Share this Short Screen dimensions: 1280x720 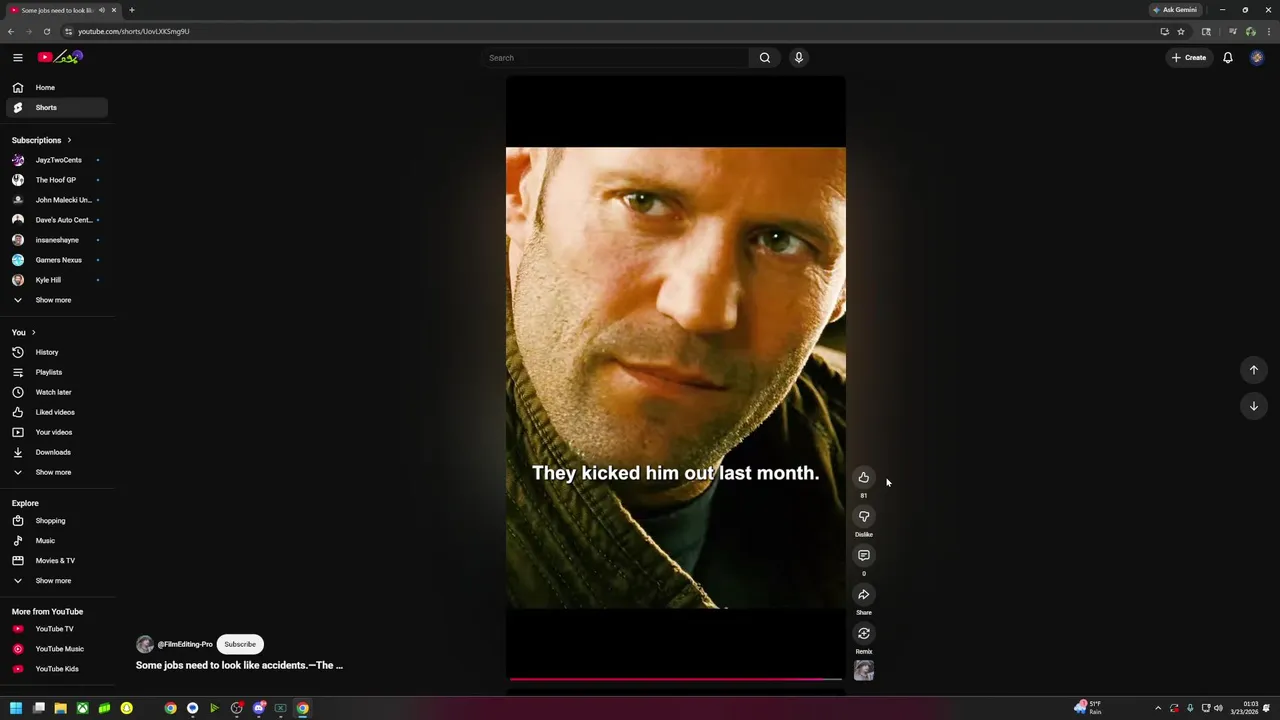[x=864, y=594]
